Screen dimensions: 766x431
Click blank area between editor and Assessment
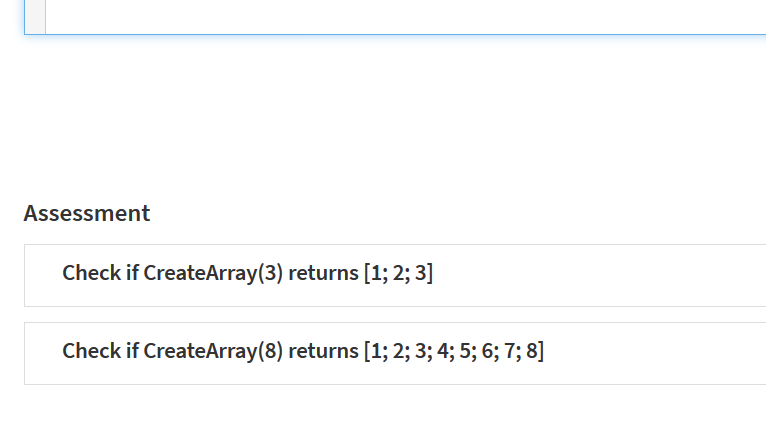pos(400,120)
